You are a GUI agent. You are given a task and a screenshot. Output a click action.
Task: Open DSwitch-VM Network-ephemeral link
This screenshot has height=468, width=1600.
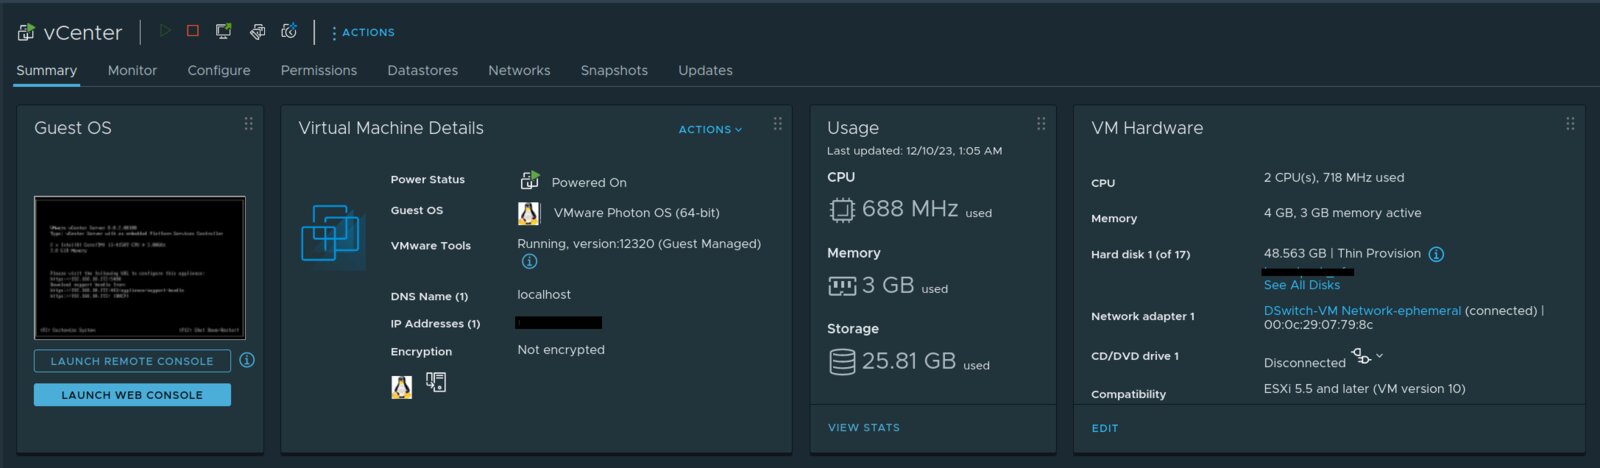click(1362, 311)
